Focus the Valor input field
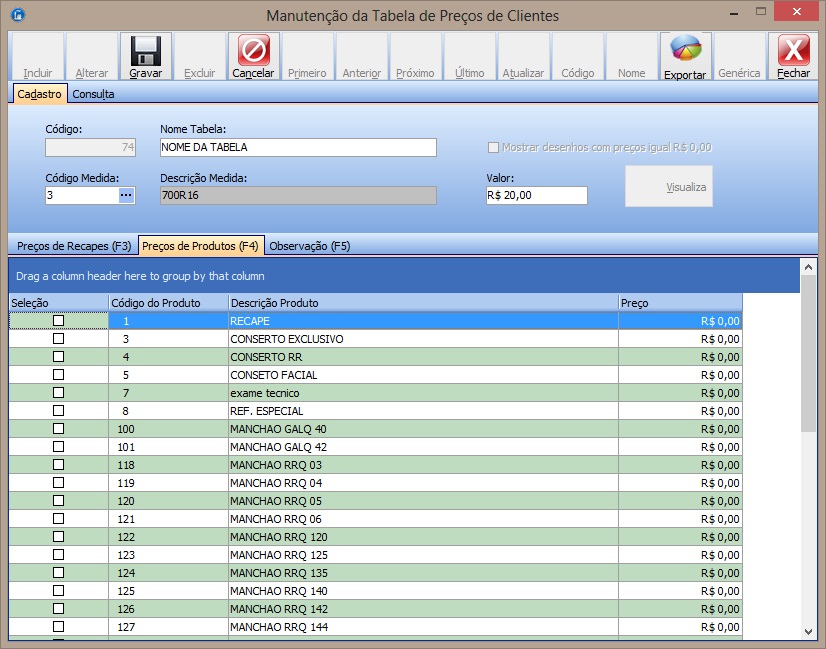This screenshot has height=649, width=826. point(535,195)
